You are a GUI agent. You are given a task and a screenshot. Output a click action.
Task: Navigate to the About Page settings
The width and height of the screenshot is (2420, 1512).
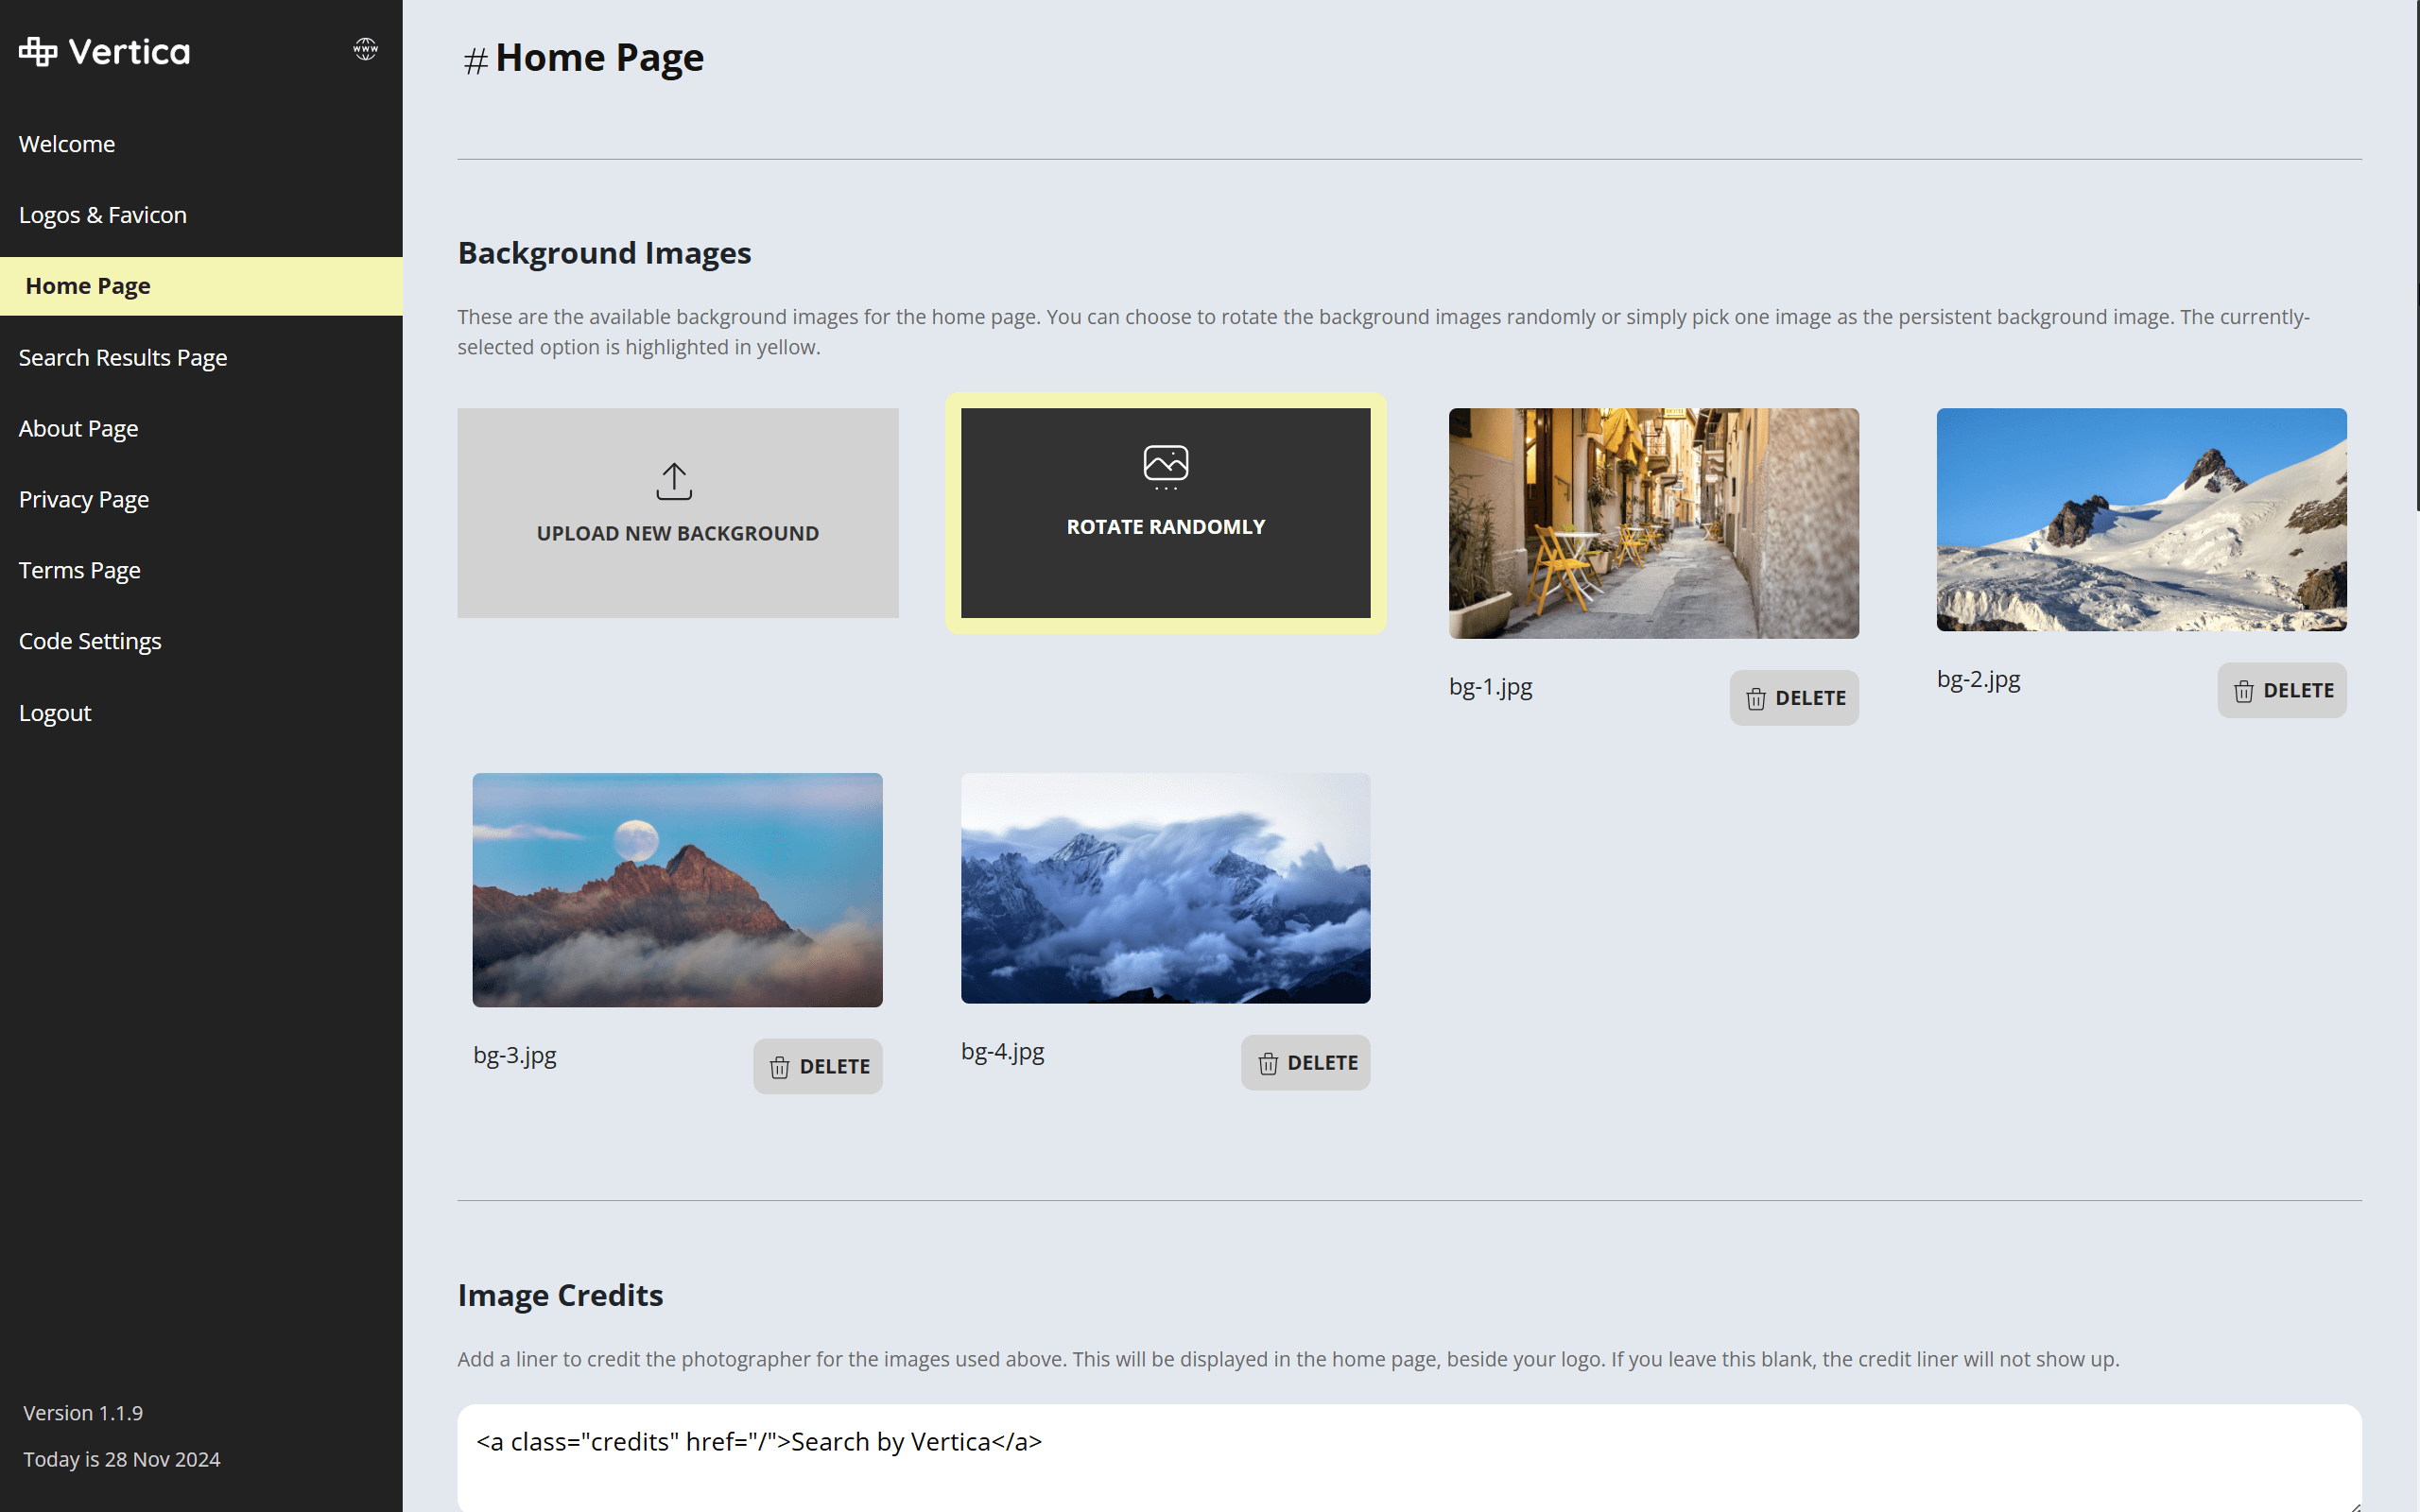(78, 428)
